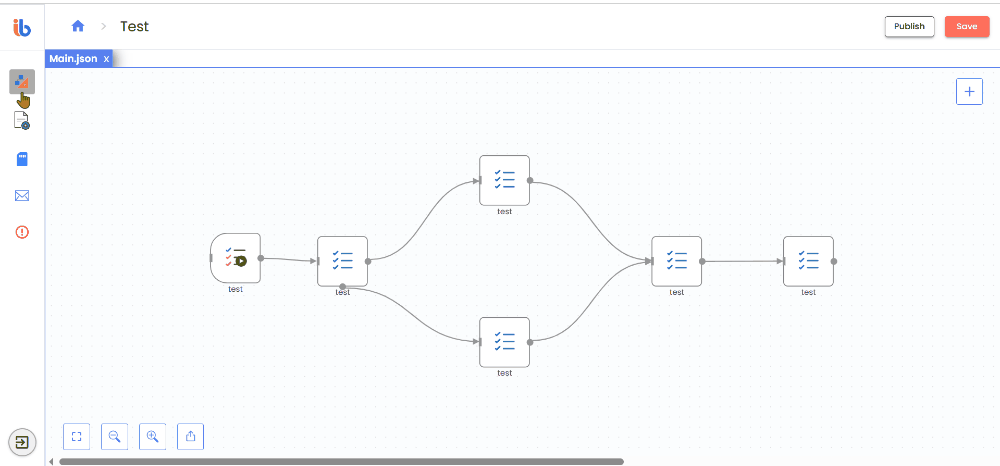Click the output port of last node

pos(834,261)
